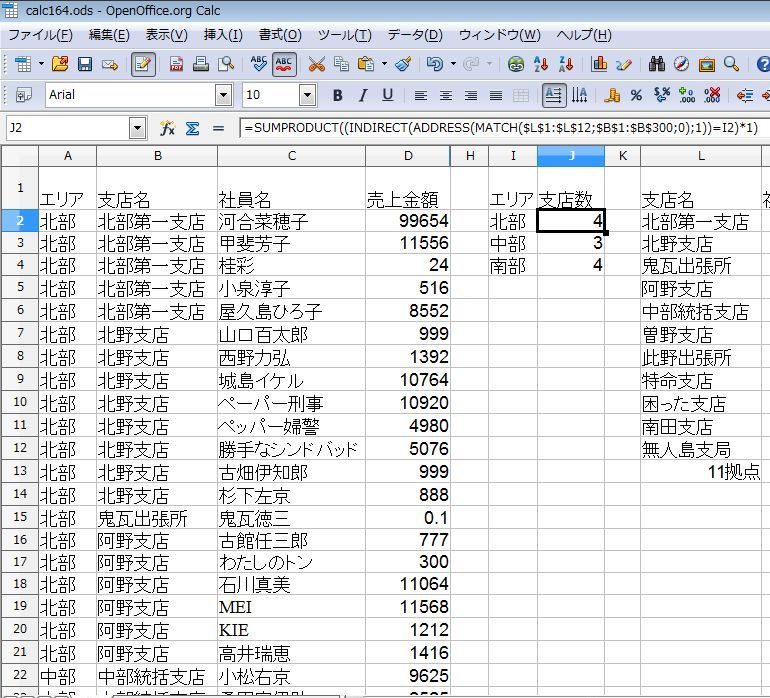
Task: Click the formula input line
Action: coord(500,128)
